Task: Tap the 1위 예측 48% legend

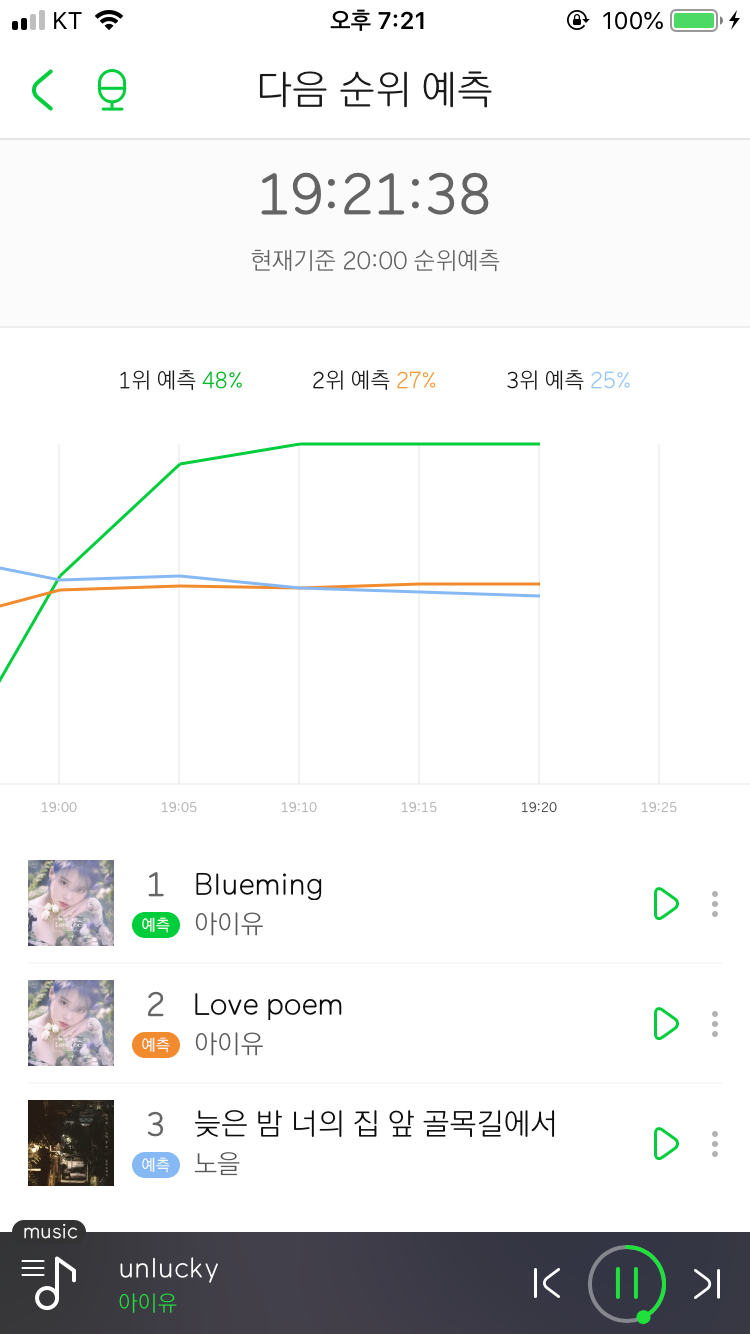Action: click(181, 380)
